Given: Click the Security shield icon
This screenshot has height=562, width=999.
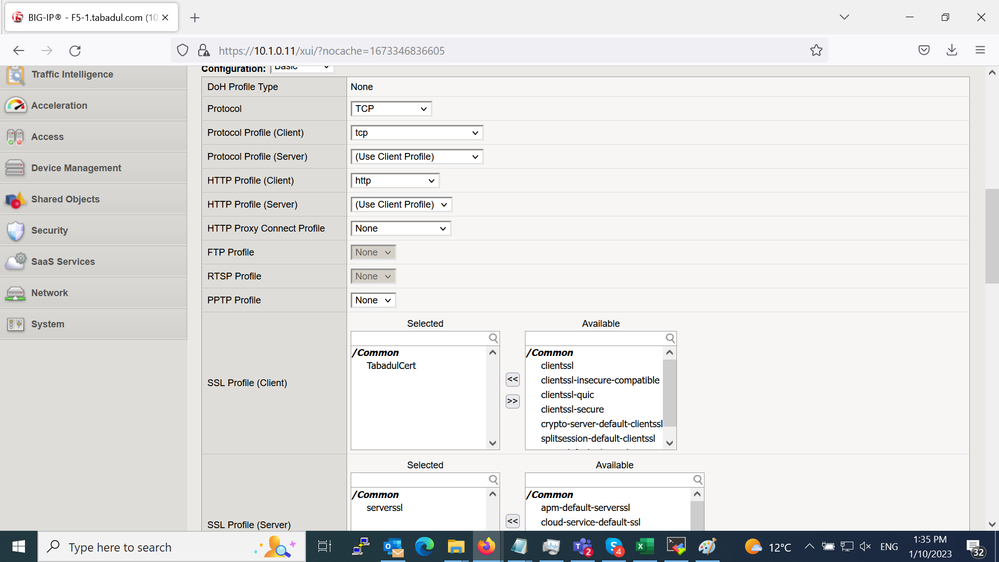Looking at the screenshot, I should pos(15,231).
